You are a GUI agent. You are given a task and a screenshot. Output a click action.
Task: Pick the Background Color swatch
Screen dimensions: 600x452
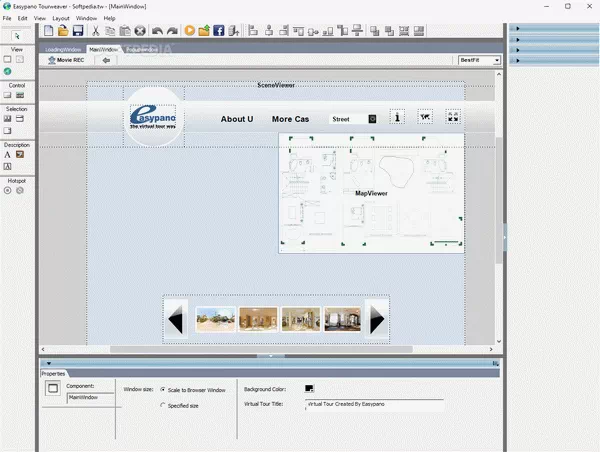point(309,388)
